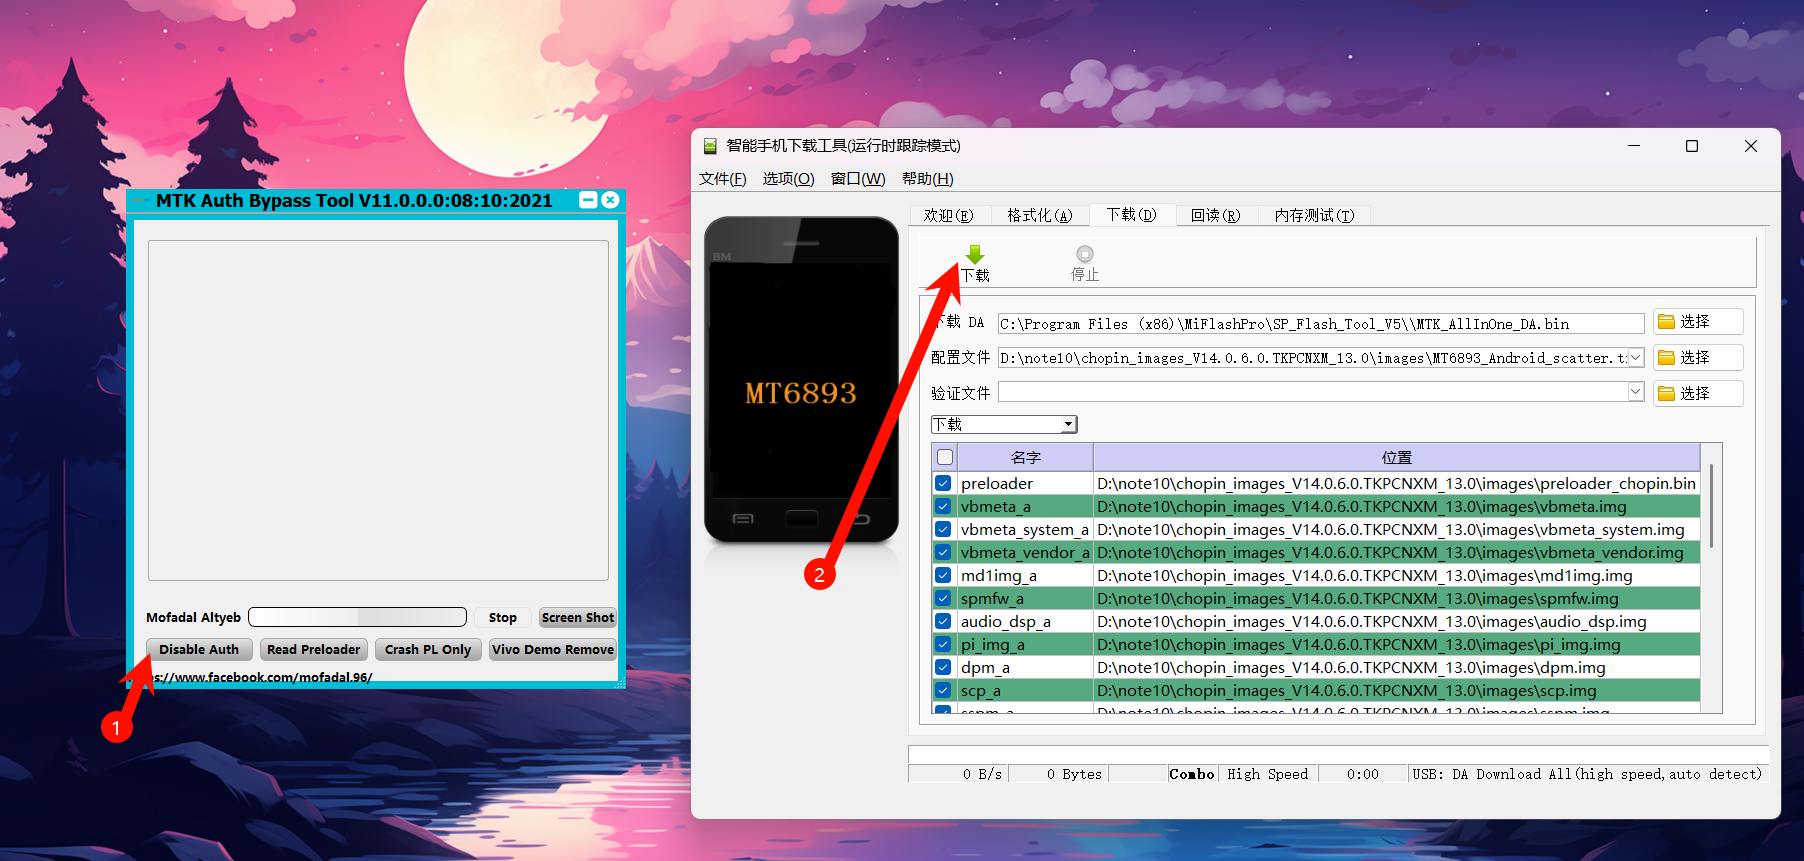Screen dimensions: 1804x861
Task: Open the download mode combo box
Action: click(x=1068, y=425)
